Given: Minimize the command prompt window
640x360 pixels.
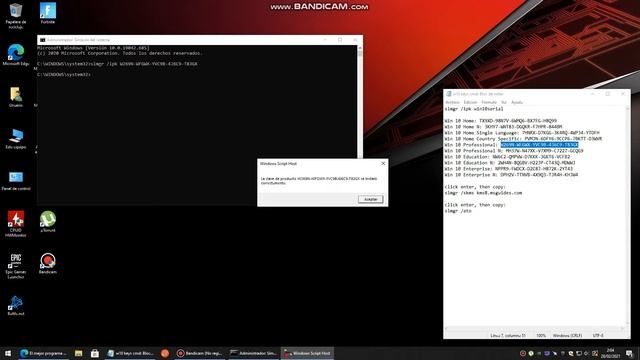Looking at the screenshot, I should pyautogui.click(x=325, y=40).
